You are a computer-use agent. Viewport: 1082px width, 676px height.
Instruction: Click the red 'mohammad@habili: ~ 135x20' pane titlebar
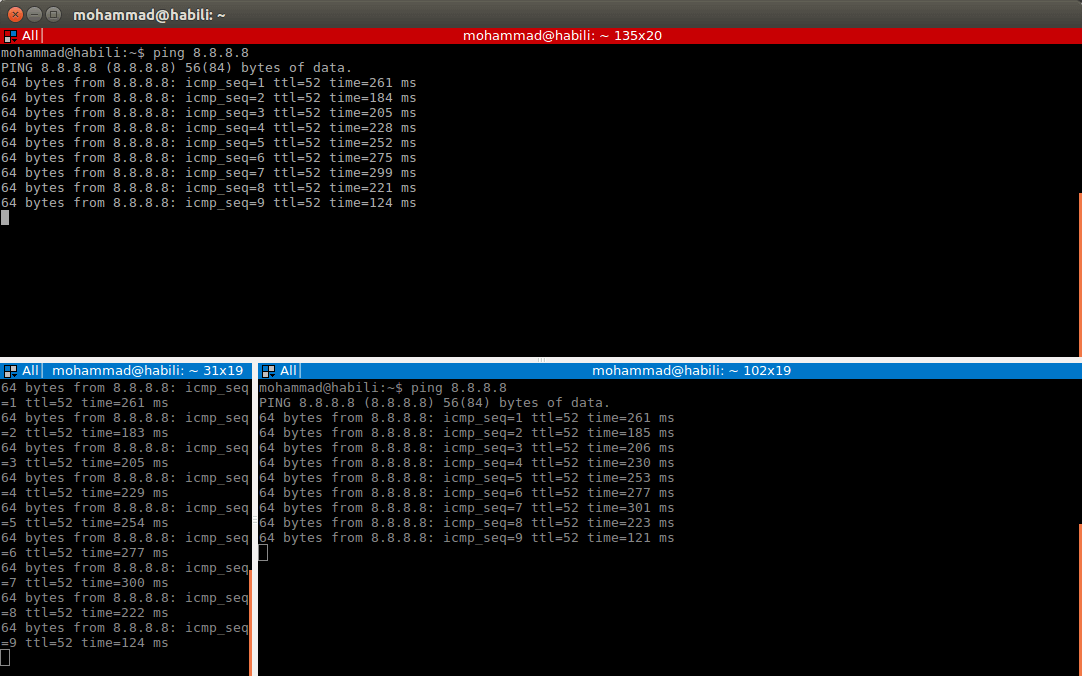click(562, 35)
